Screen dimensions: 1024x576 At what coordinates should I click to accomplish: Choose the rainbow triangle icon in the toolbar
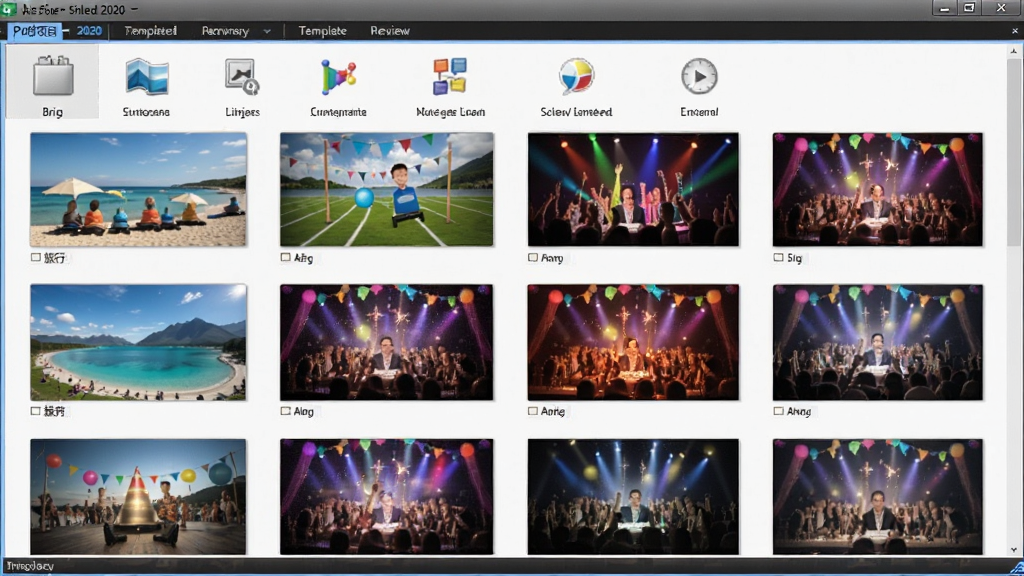338,76
